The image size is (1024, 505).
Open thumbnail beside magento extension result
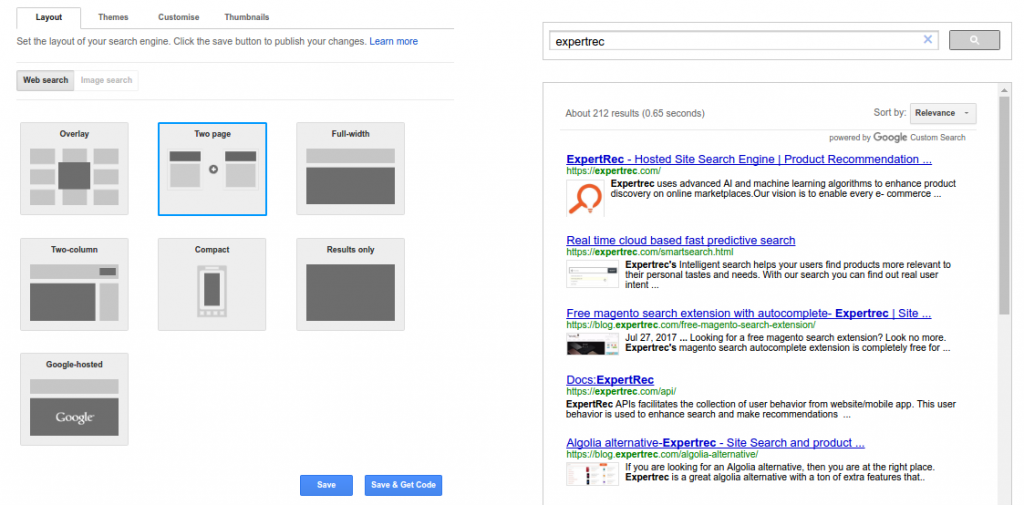592,344
